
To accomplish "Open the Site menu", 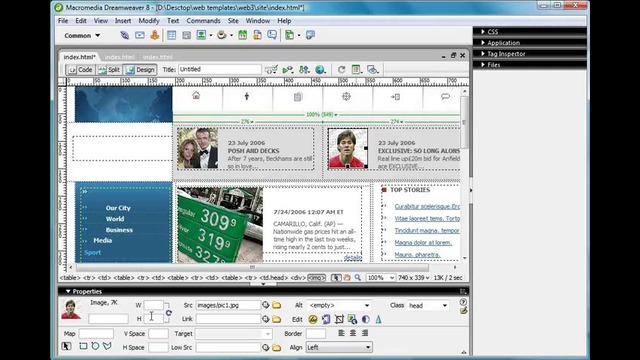I will coord(233,21).
